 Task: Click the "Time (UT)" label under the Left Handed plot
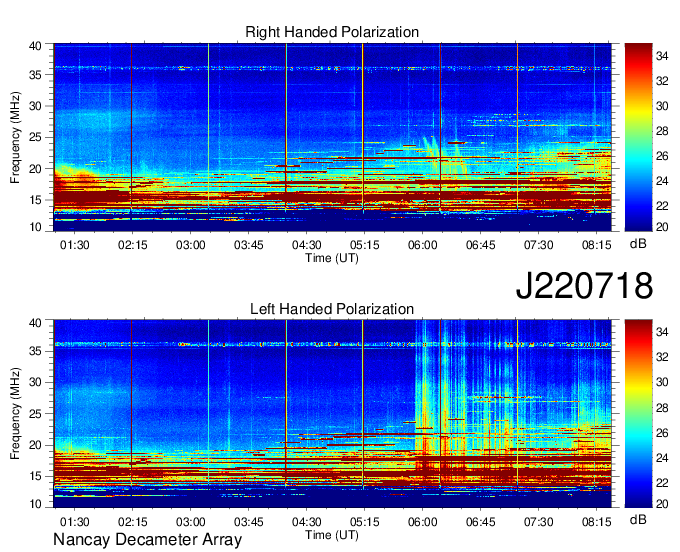click(332, 535)
